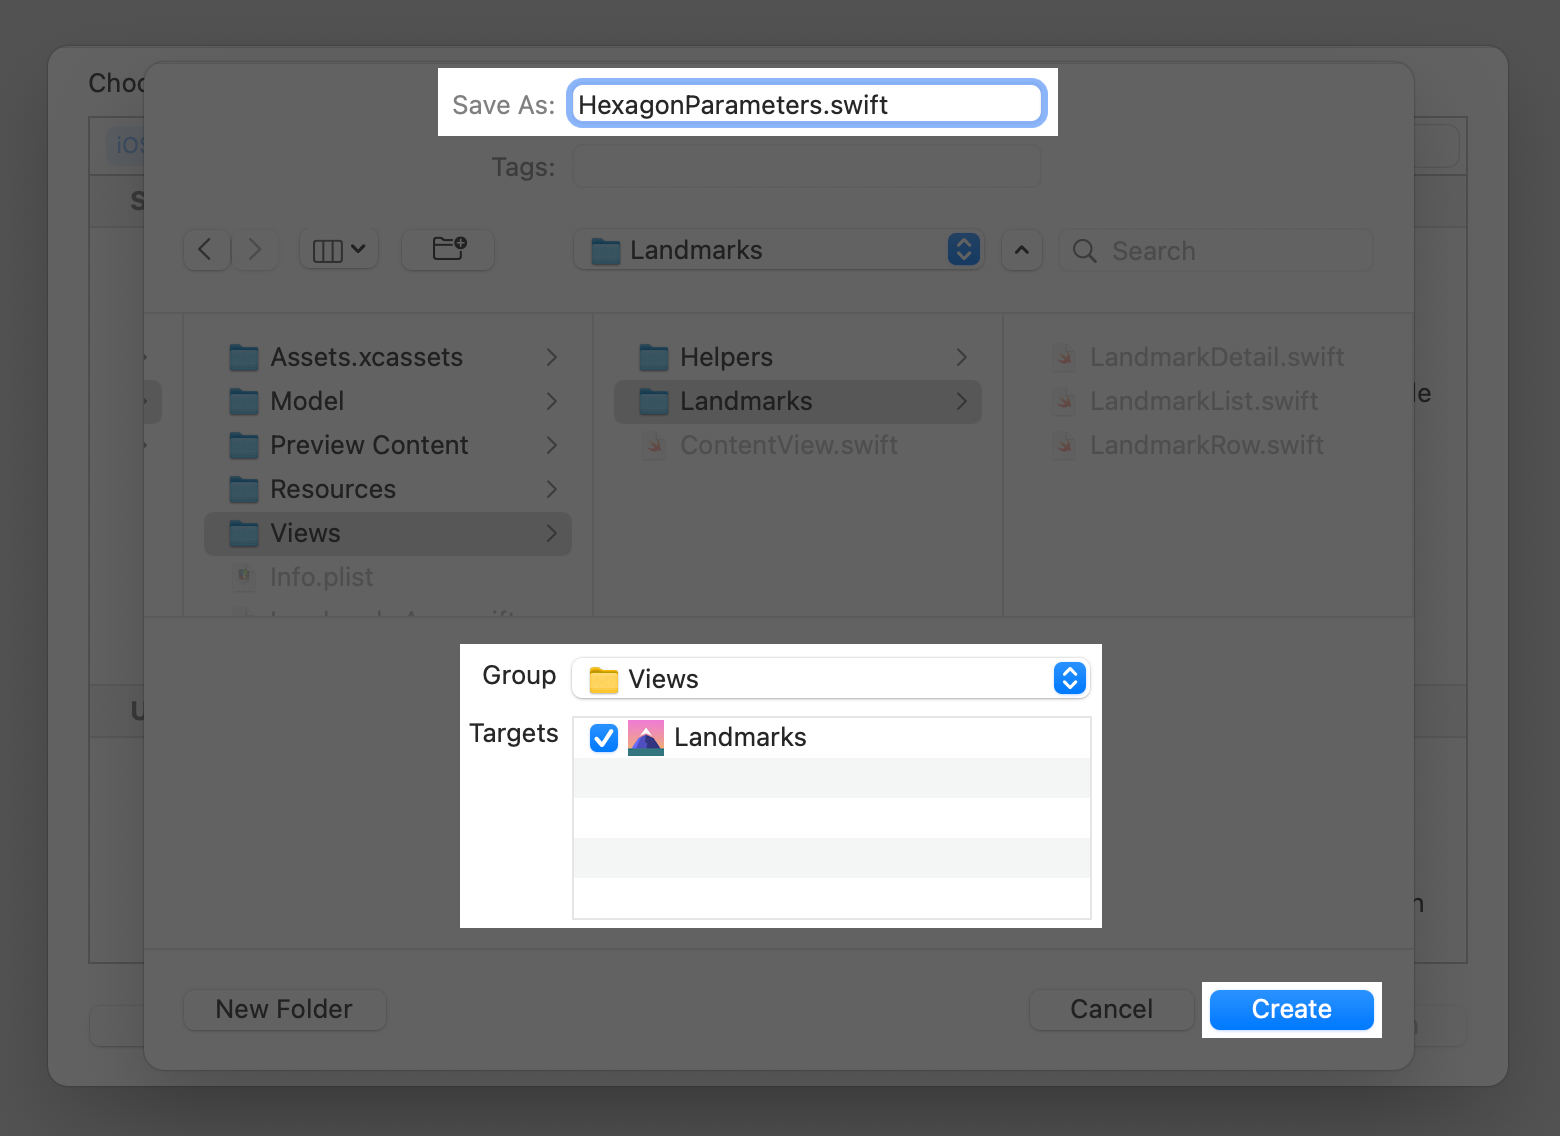The image size is (1560, 1136).
Task: Expand the Model folder chevron
Action: 551,401
